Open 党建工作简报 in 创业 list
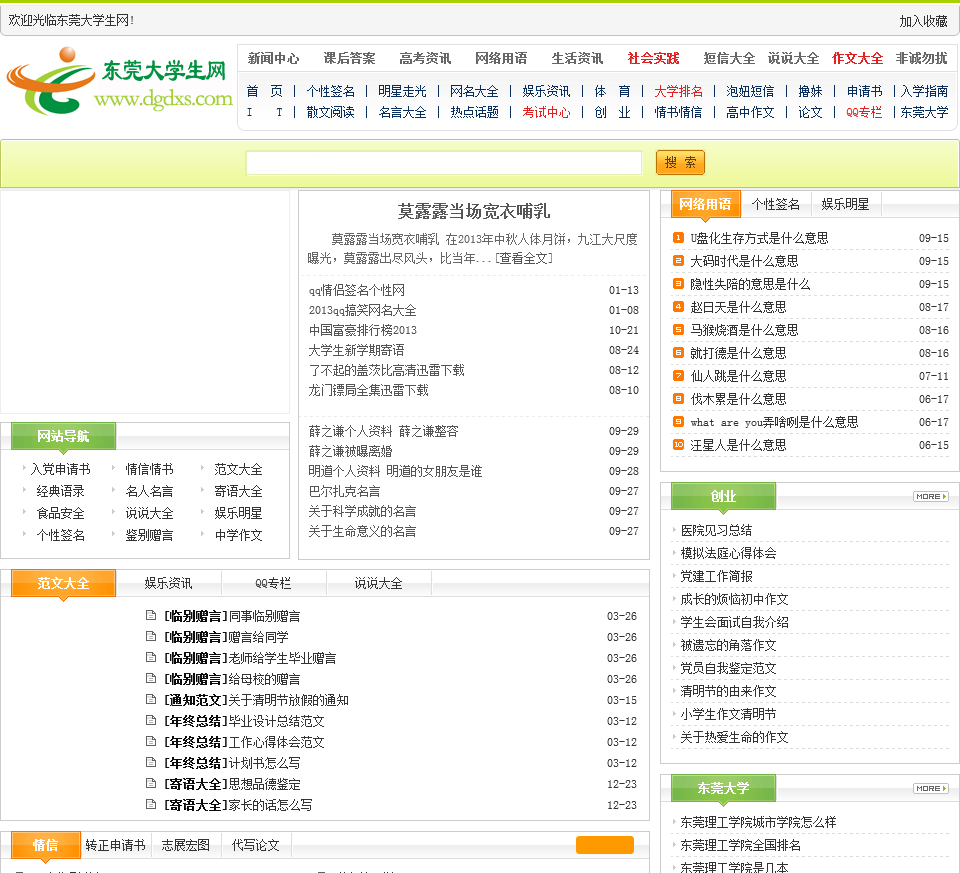The image size is (960, 873). pos(716,576)
